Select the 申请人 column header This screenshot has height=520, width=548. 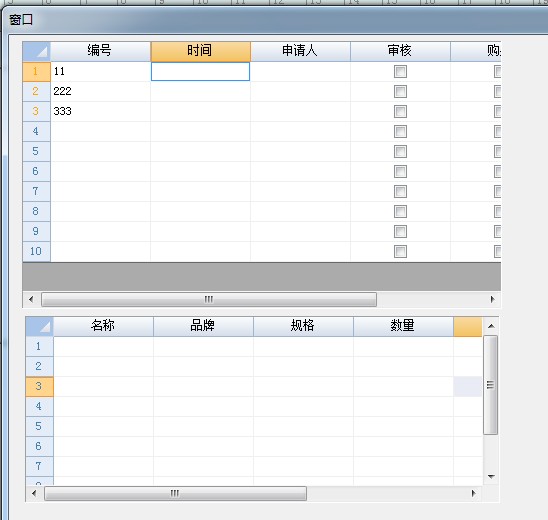click(301, 51)
